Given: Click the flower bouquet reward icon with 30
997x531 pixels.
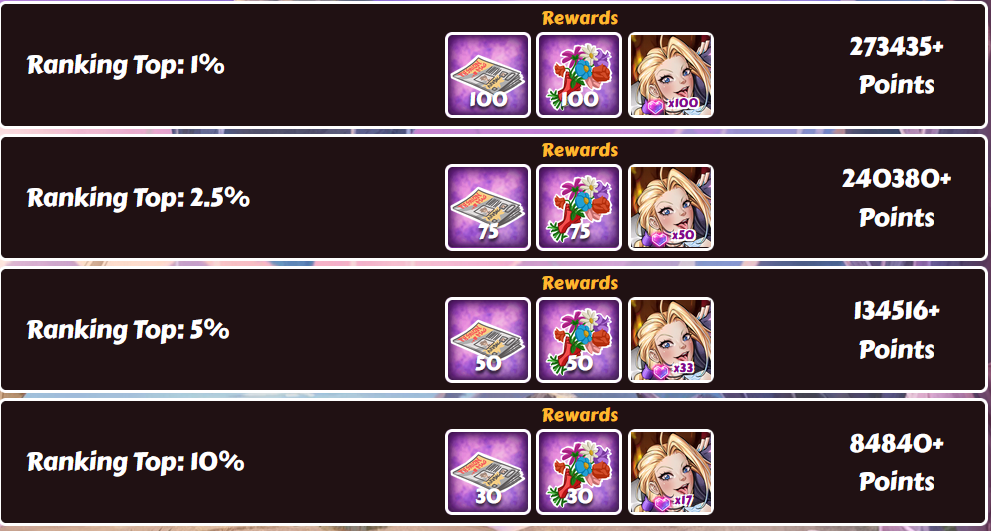Looking at the screenshot, I should tap(579, 472).
